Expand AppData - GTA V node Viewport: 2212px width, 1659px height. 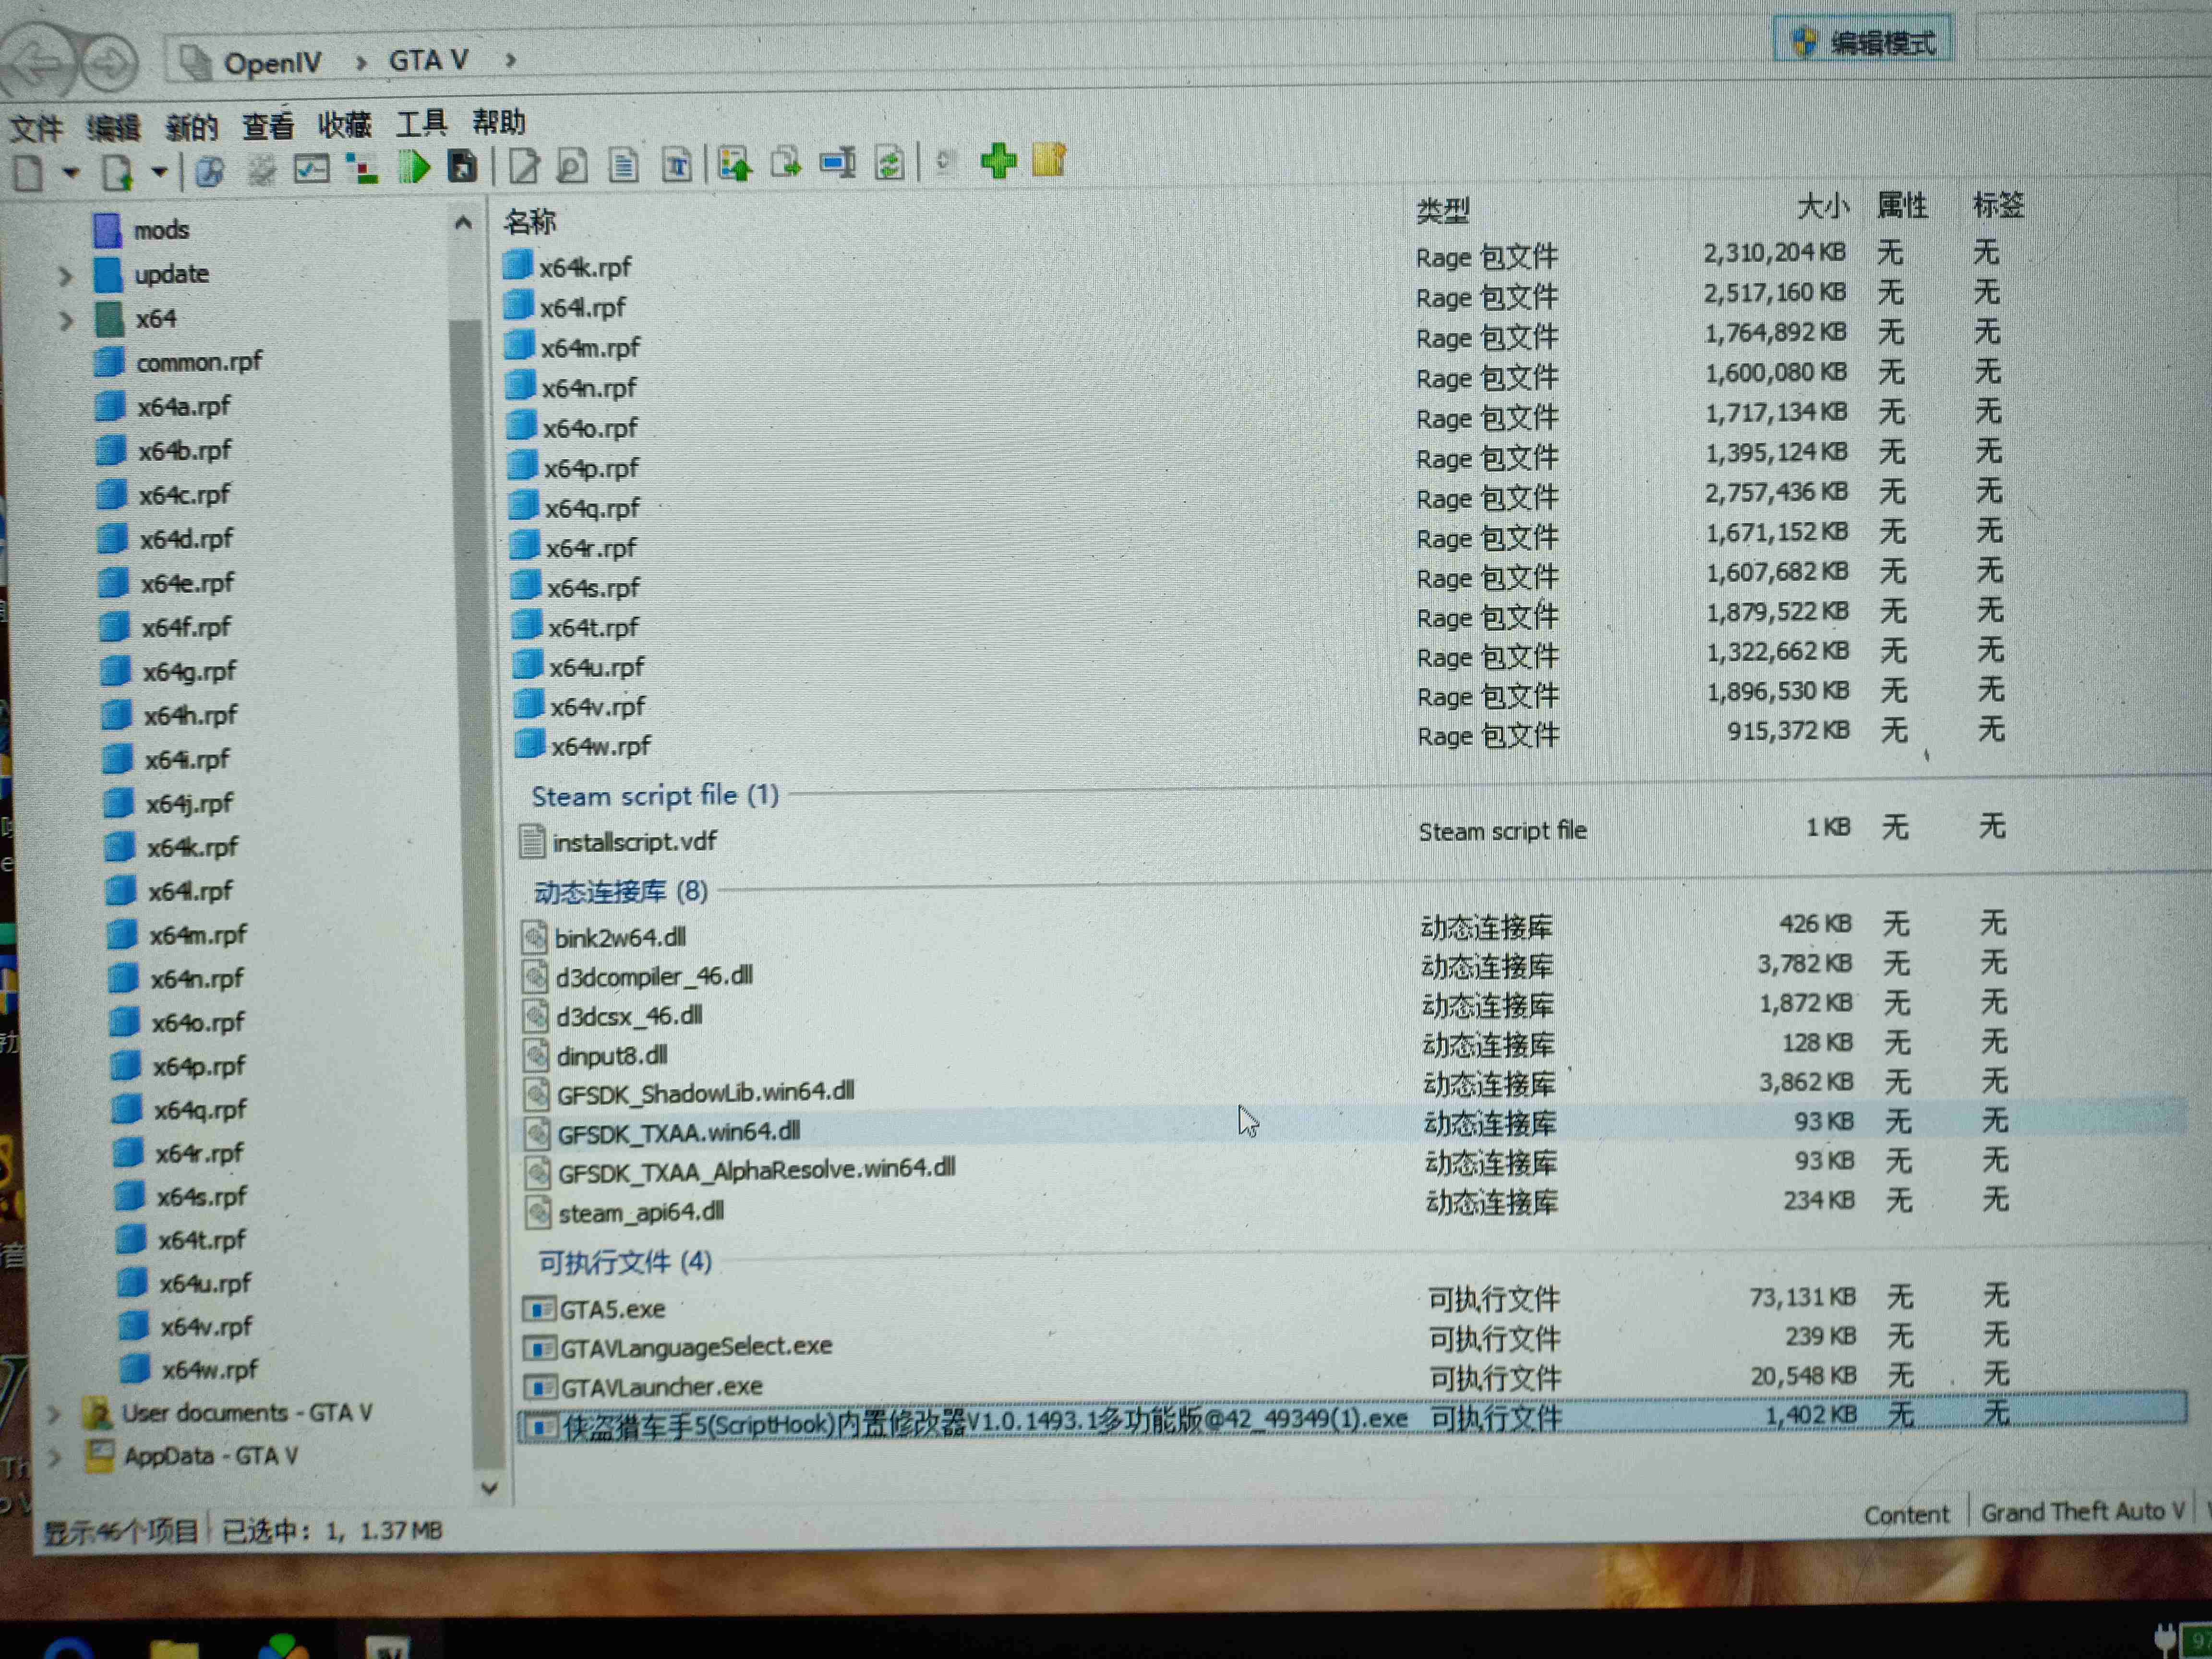[x=56, y=1457]
